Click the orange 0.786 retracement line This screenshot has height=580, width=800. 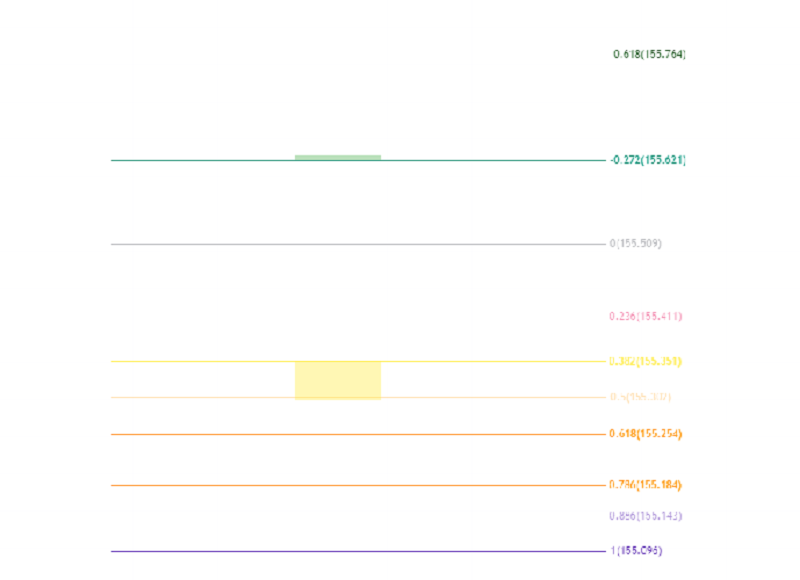pos(358,485)
